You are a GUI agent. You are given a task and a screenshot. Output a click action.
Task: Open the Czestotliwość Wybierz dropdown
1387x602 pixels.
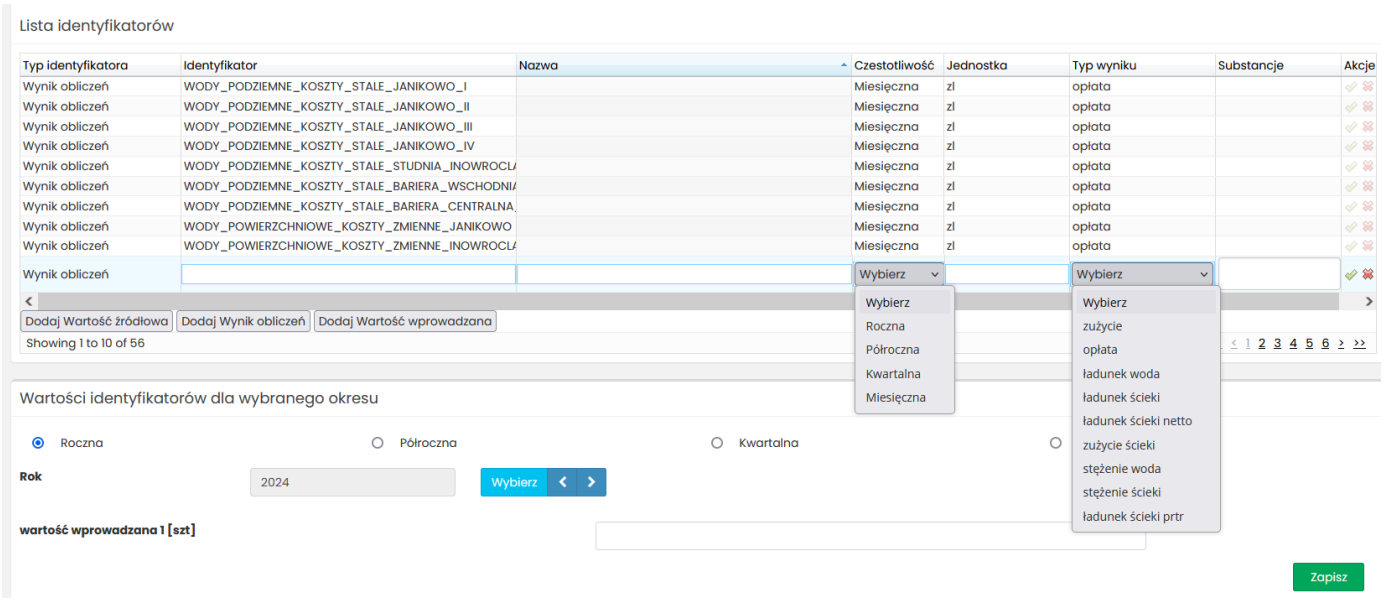[899, 274]
